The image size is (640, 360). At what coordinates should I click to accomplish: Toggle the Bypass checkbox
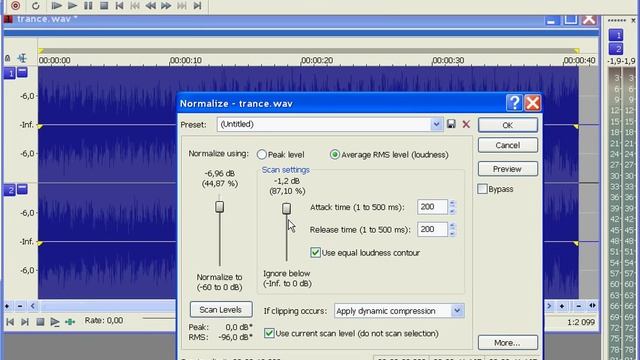click(x=482, y=189)
